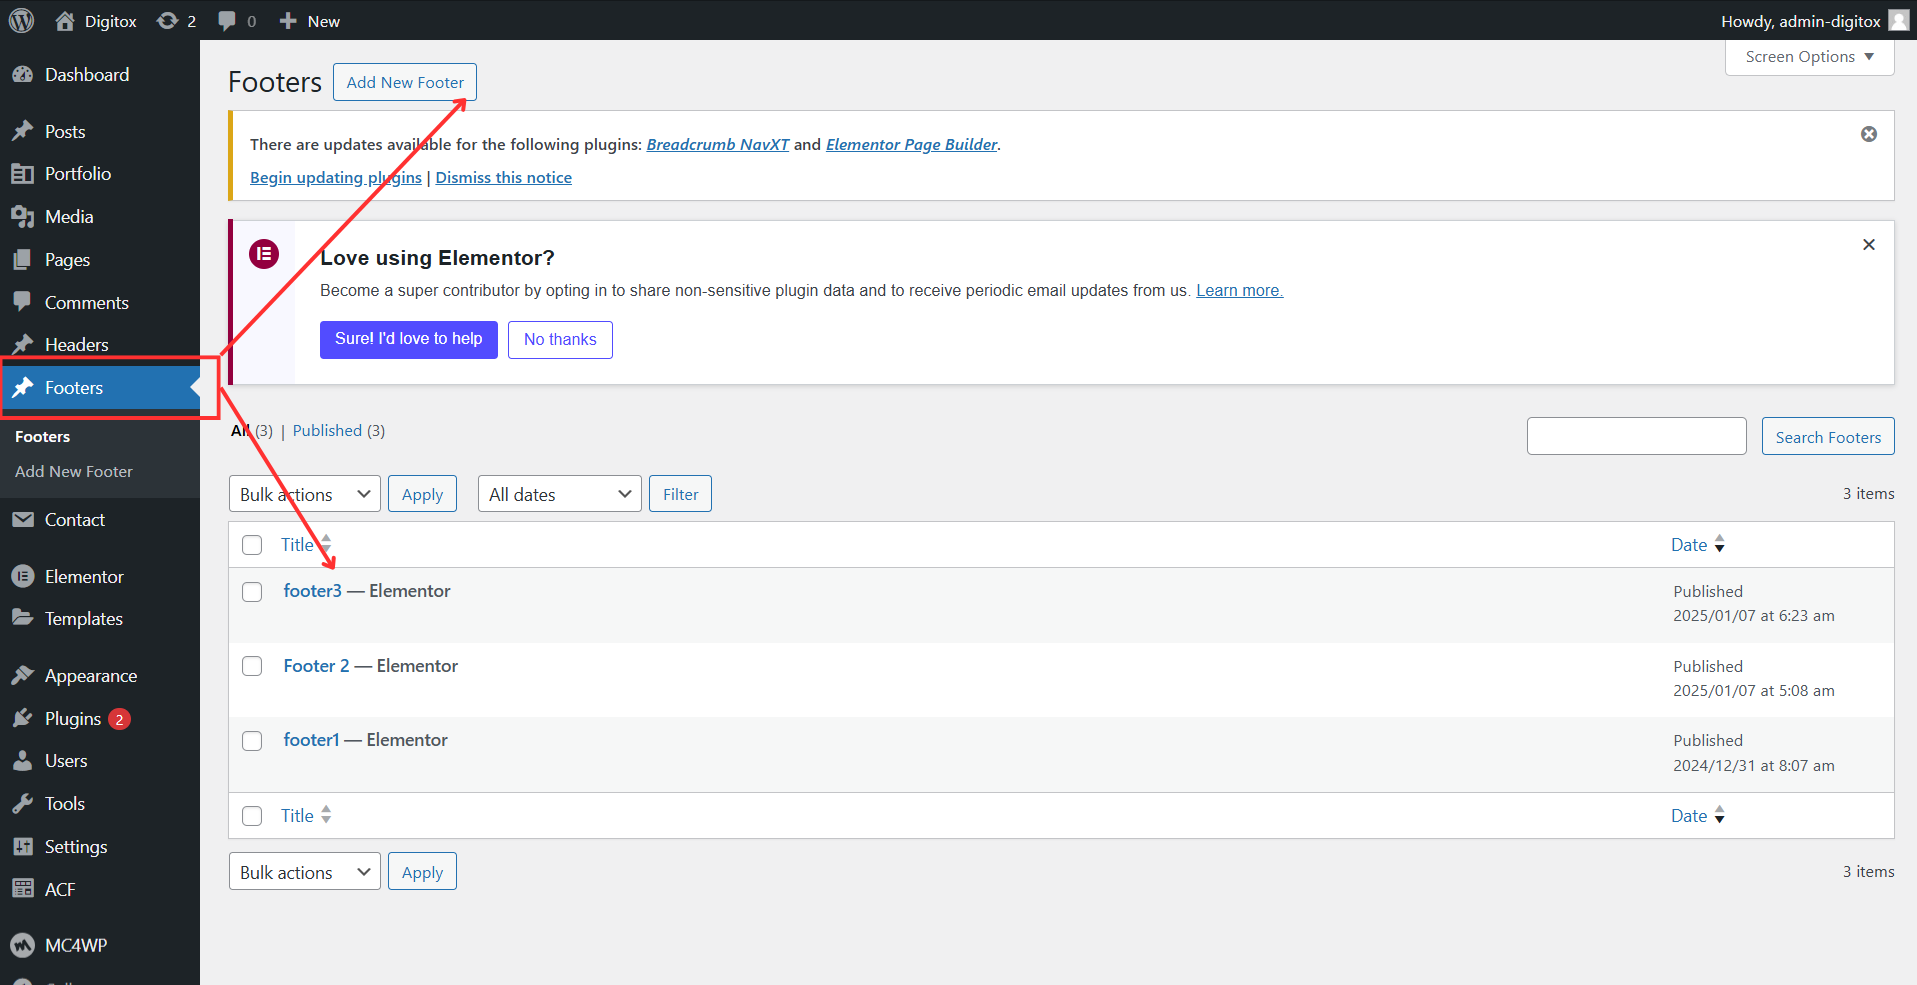Click the Posts pin icon
Screen dimensions: 1917x985
(x=23, y=131)
